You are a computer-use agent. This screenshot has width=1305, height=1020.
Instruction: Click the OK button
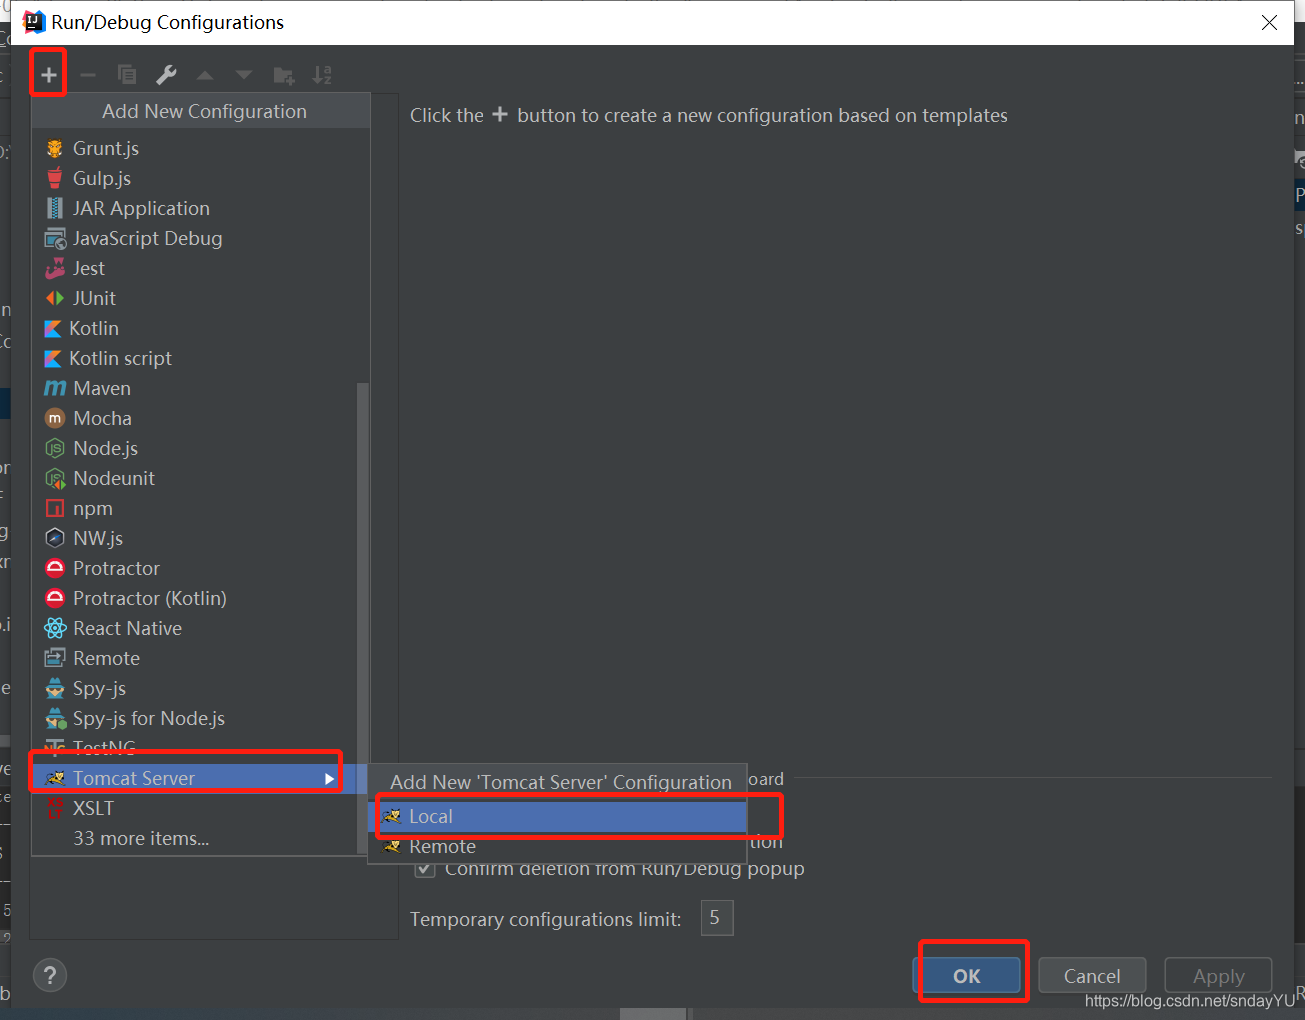(x=967, y=976)
